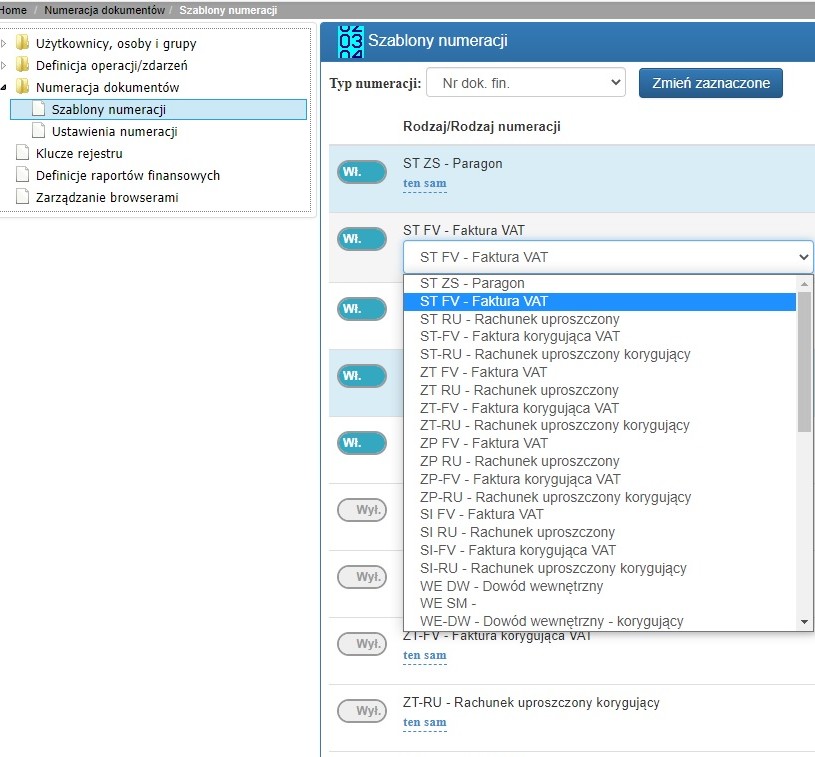
Task: Click the Definicja operacji/zdarzeń folder icon
Action: click(22, 64)
